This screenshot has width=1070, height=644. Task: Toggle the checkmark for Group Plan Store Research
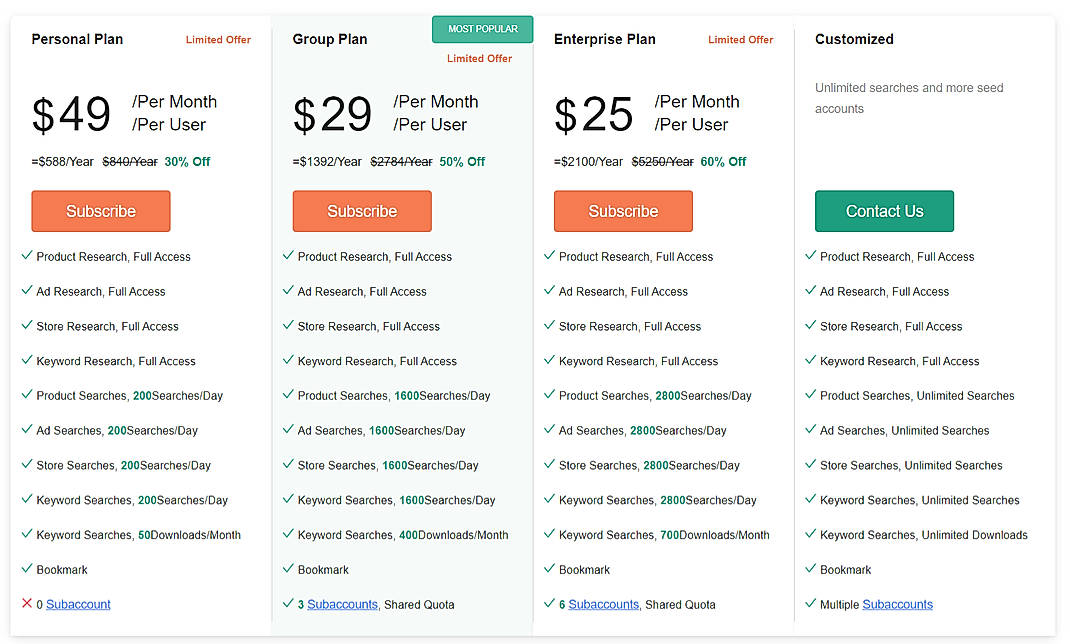point(288,326)
